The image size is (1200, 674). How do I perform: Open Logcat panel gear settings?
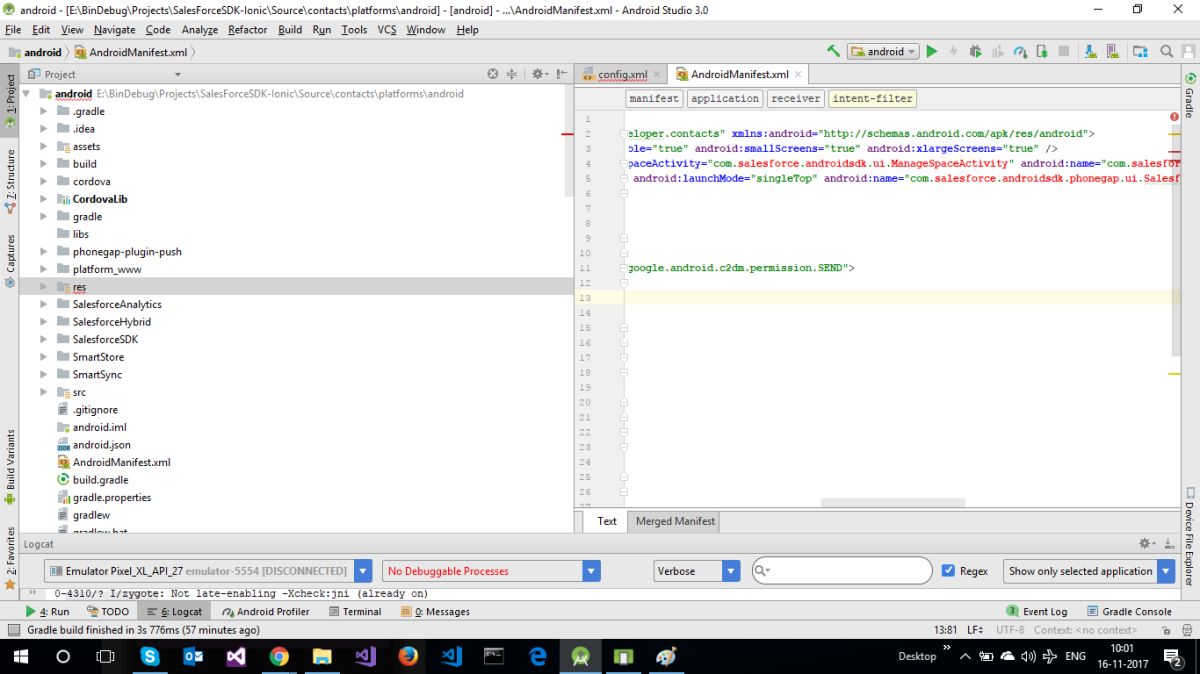(1148, 544)
